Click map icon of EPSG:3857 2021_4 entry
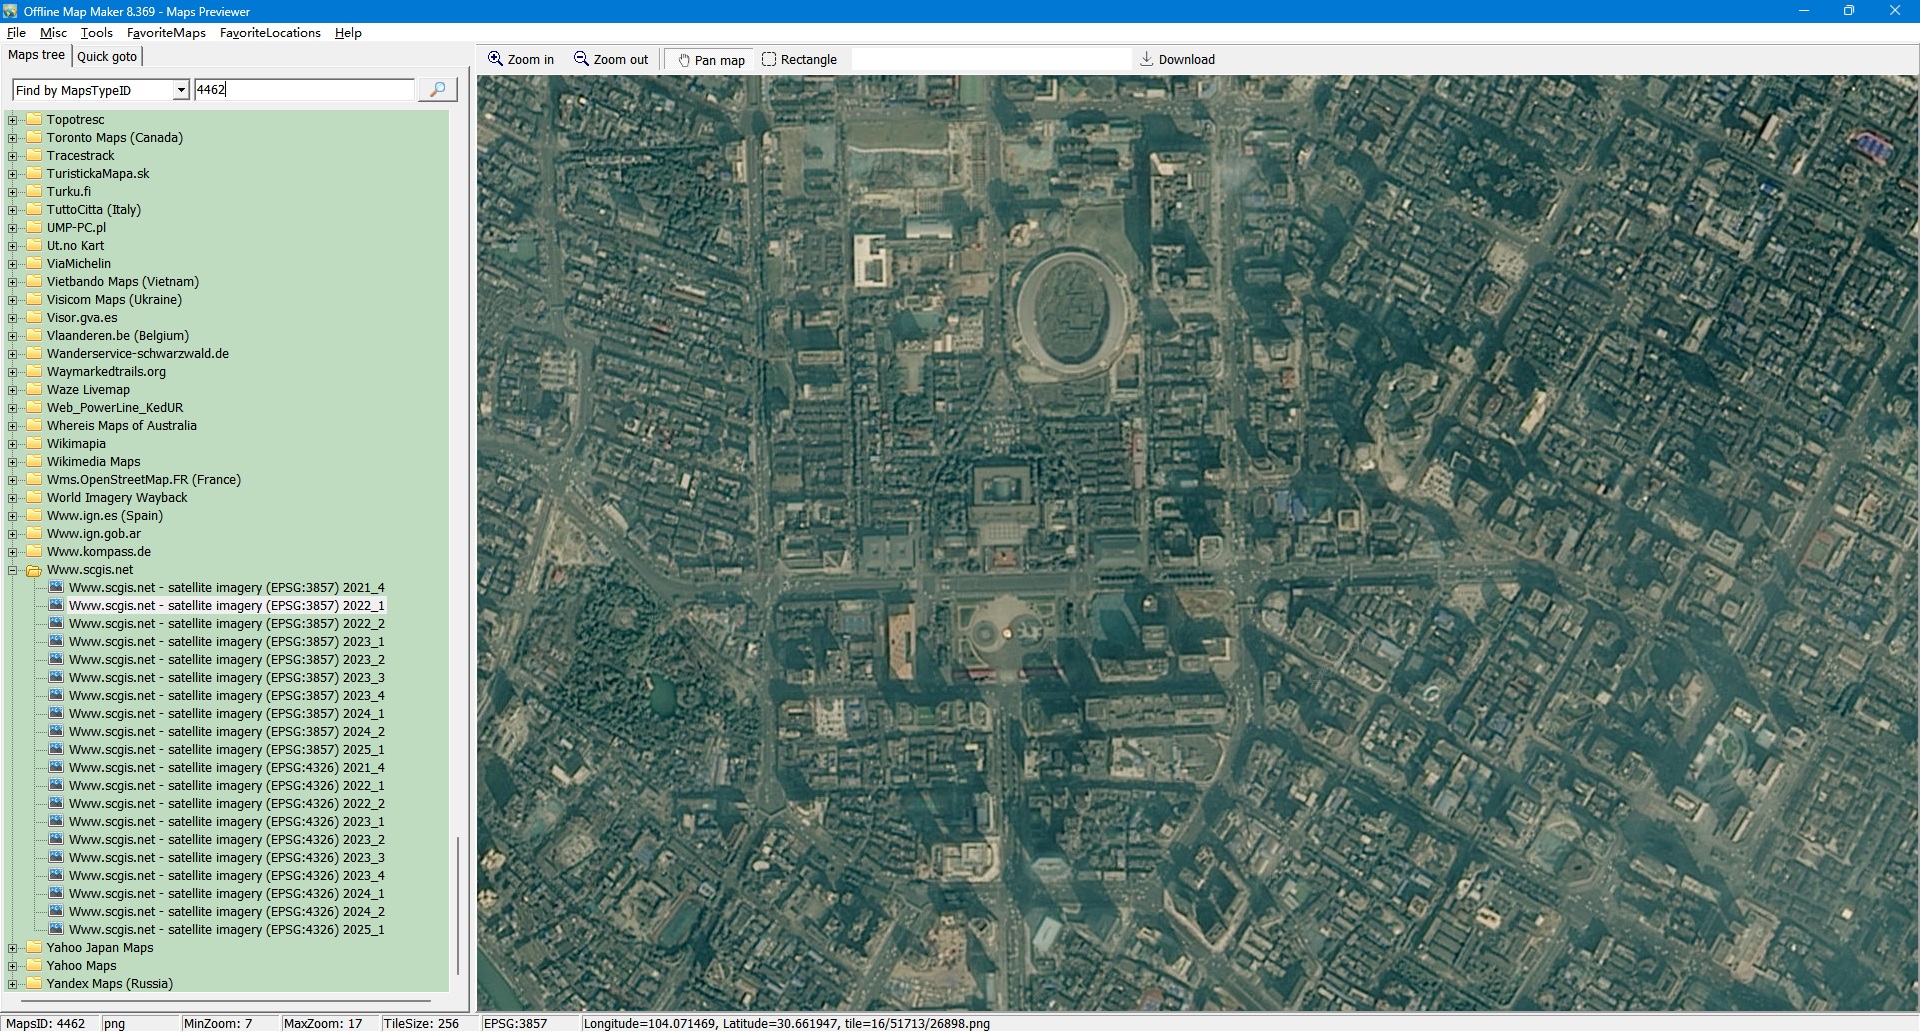 57,588
